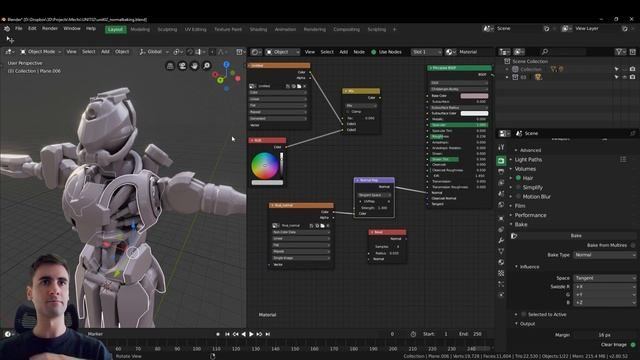Open the Swizzle B +Z dropdown

click(604, 302)
